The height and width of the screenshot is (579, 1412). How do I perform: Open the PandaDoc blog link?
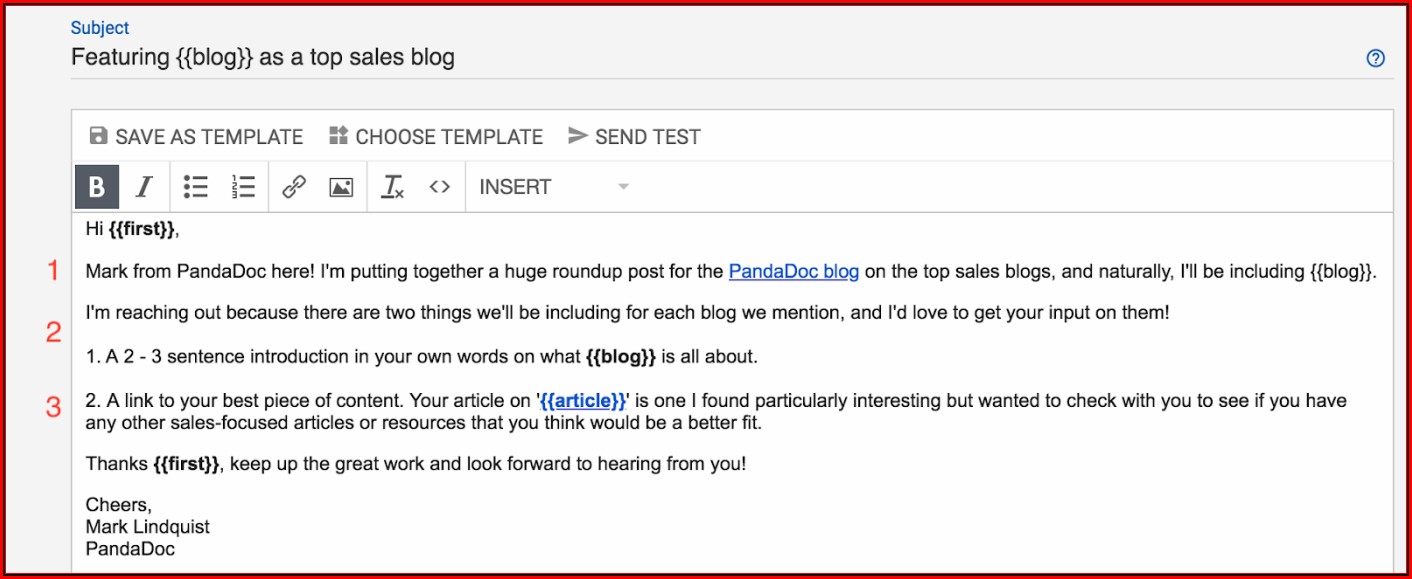pyautogui.click(x=794, y=271)
